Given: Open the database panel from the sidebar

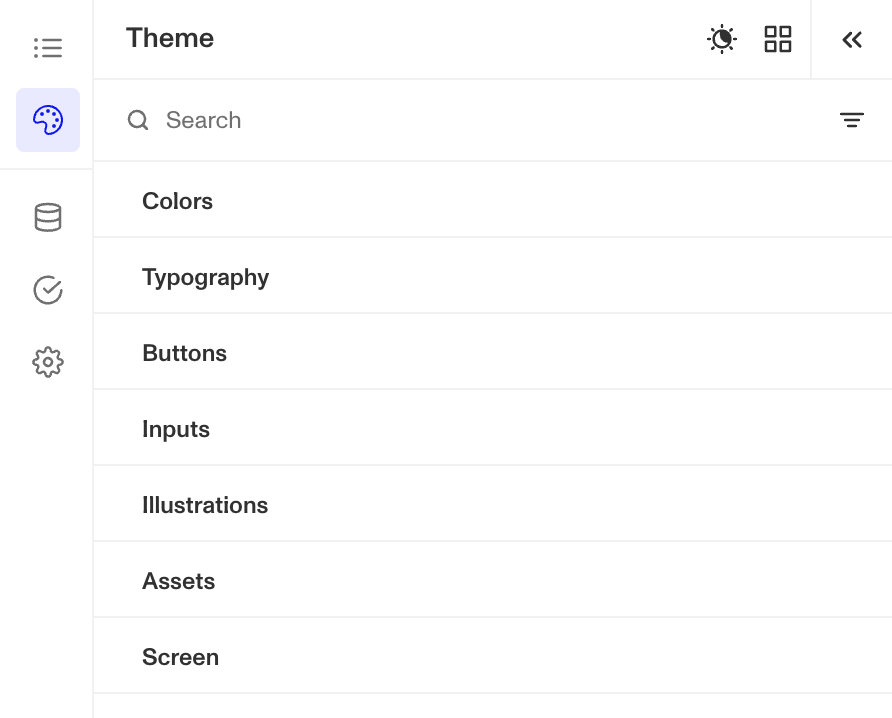Looking at the screenshot, I should (x=47, y=217).
